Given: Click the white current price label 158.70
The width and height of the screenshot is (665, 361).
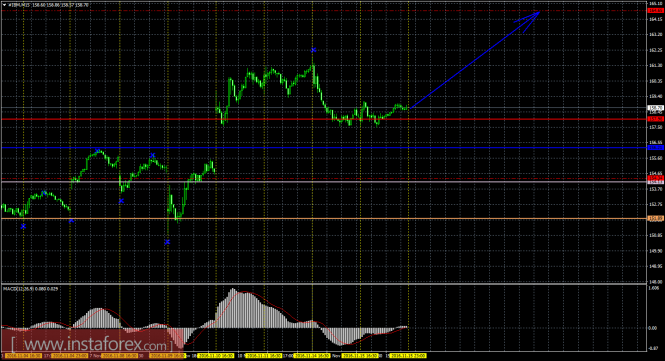Looking at the screenshot, I should point(656,108).
